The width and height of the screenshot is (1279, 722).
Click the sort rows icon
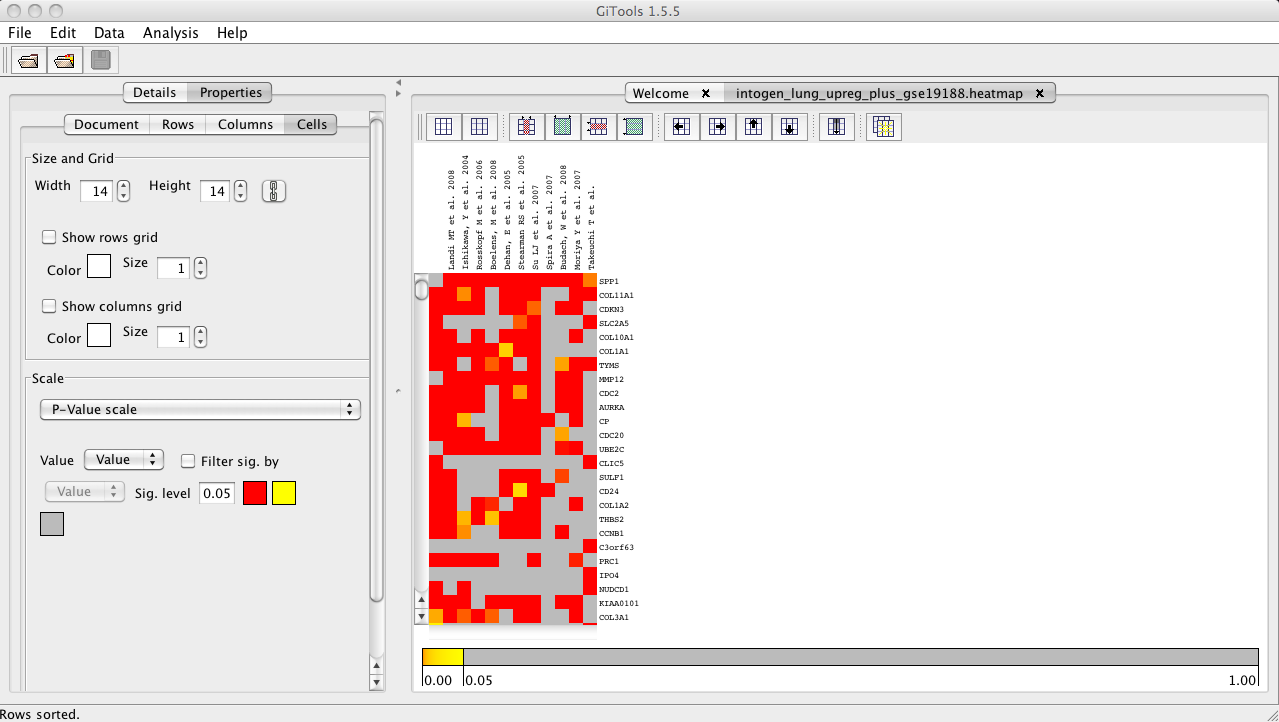[x=837, y=127]
